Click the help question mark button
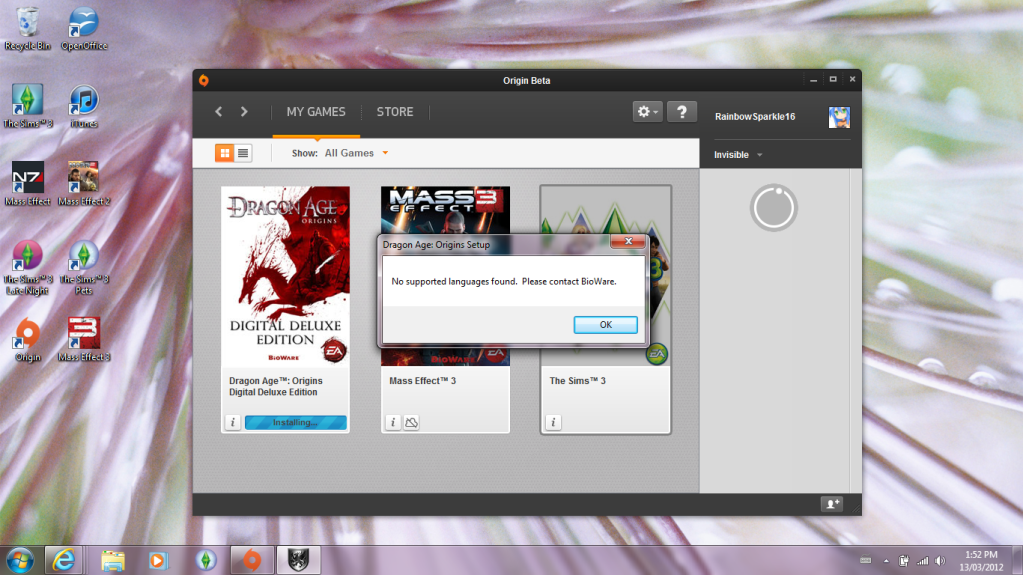 [681, 112]
